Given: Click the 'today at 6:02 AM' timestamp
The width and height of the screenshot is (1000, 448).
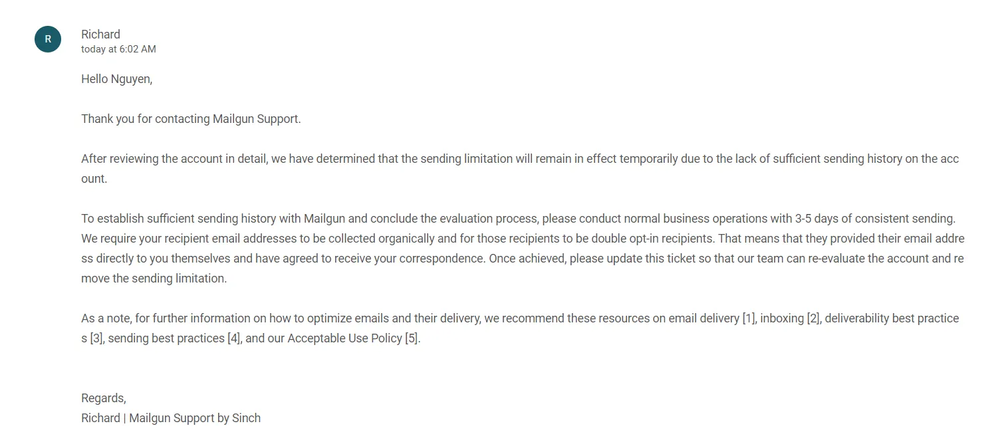Looking at the screenshot, I should tap(118, 49).
